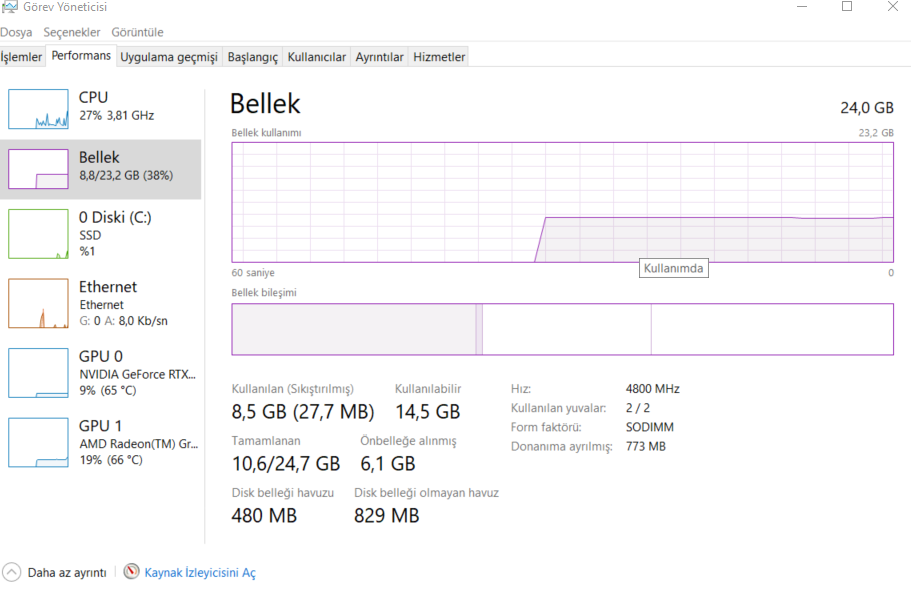Click the Bellek memory graph thumbnail
Image resolution: width=911 pixels, height=591 pixels.
pyautogui.click(x=38, y=169)
